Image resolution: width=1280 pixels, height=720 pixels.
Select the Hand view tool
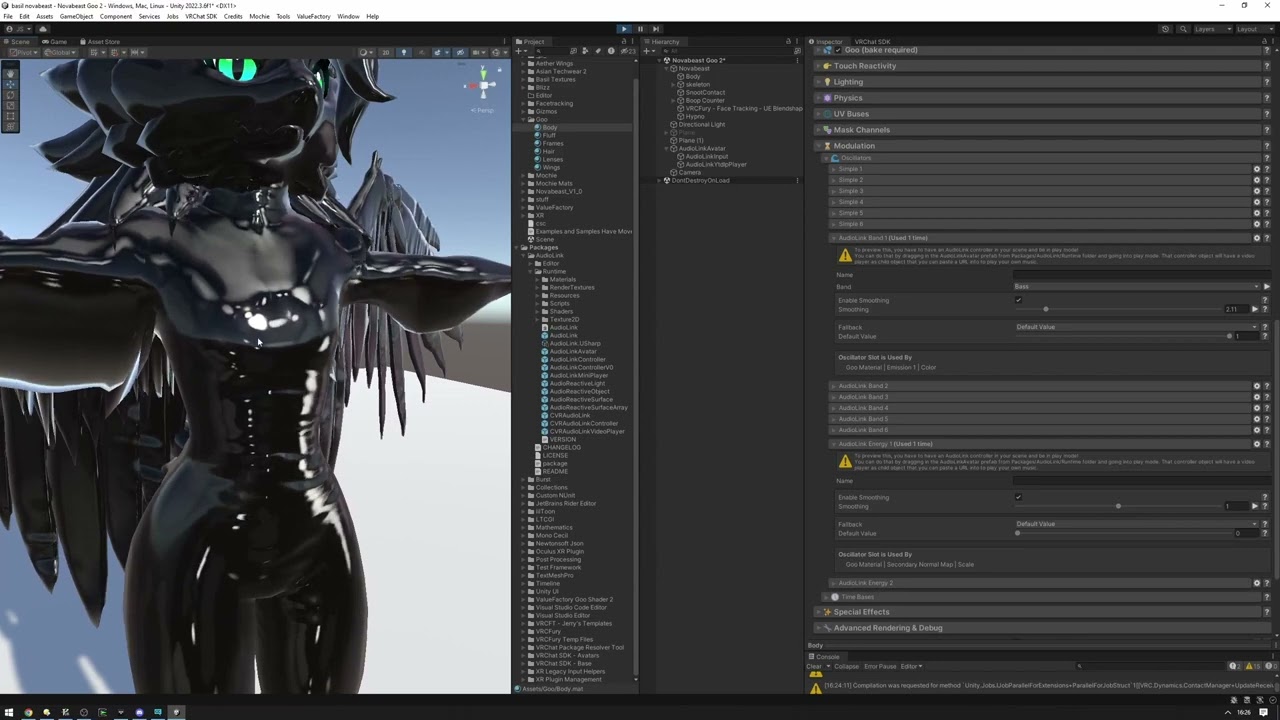10,73
